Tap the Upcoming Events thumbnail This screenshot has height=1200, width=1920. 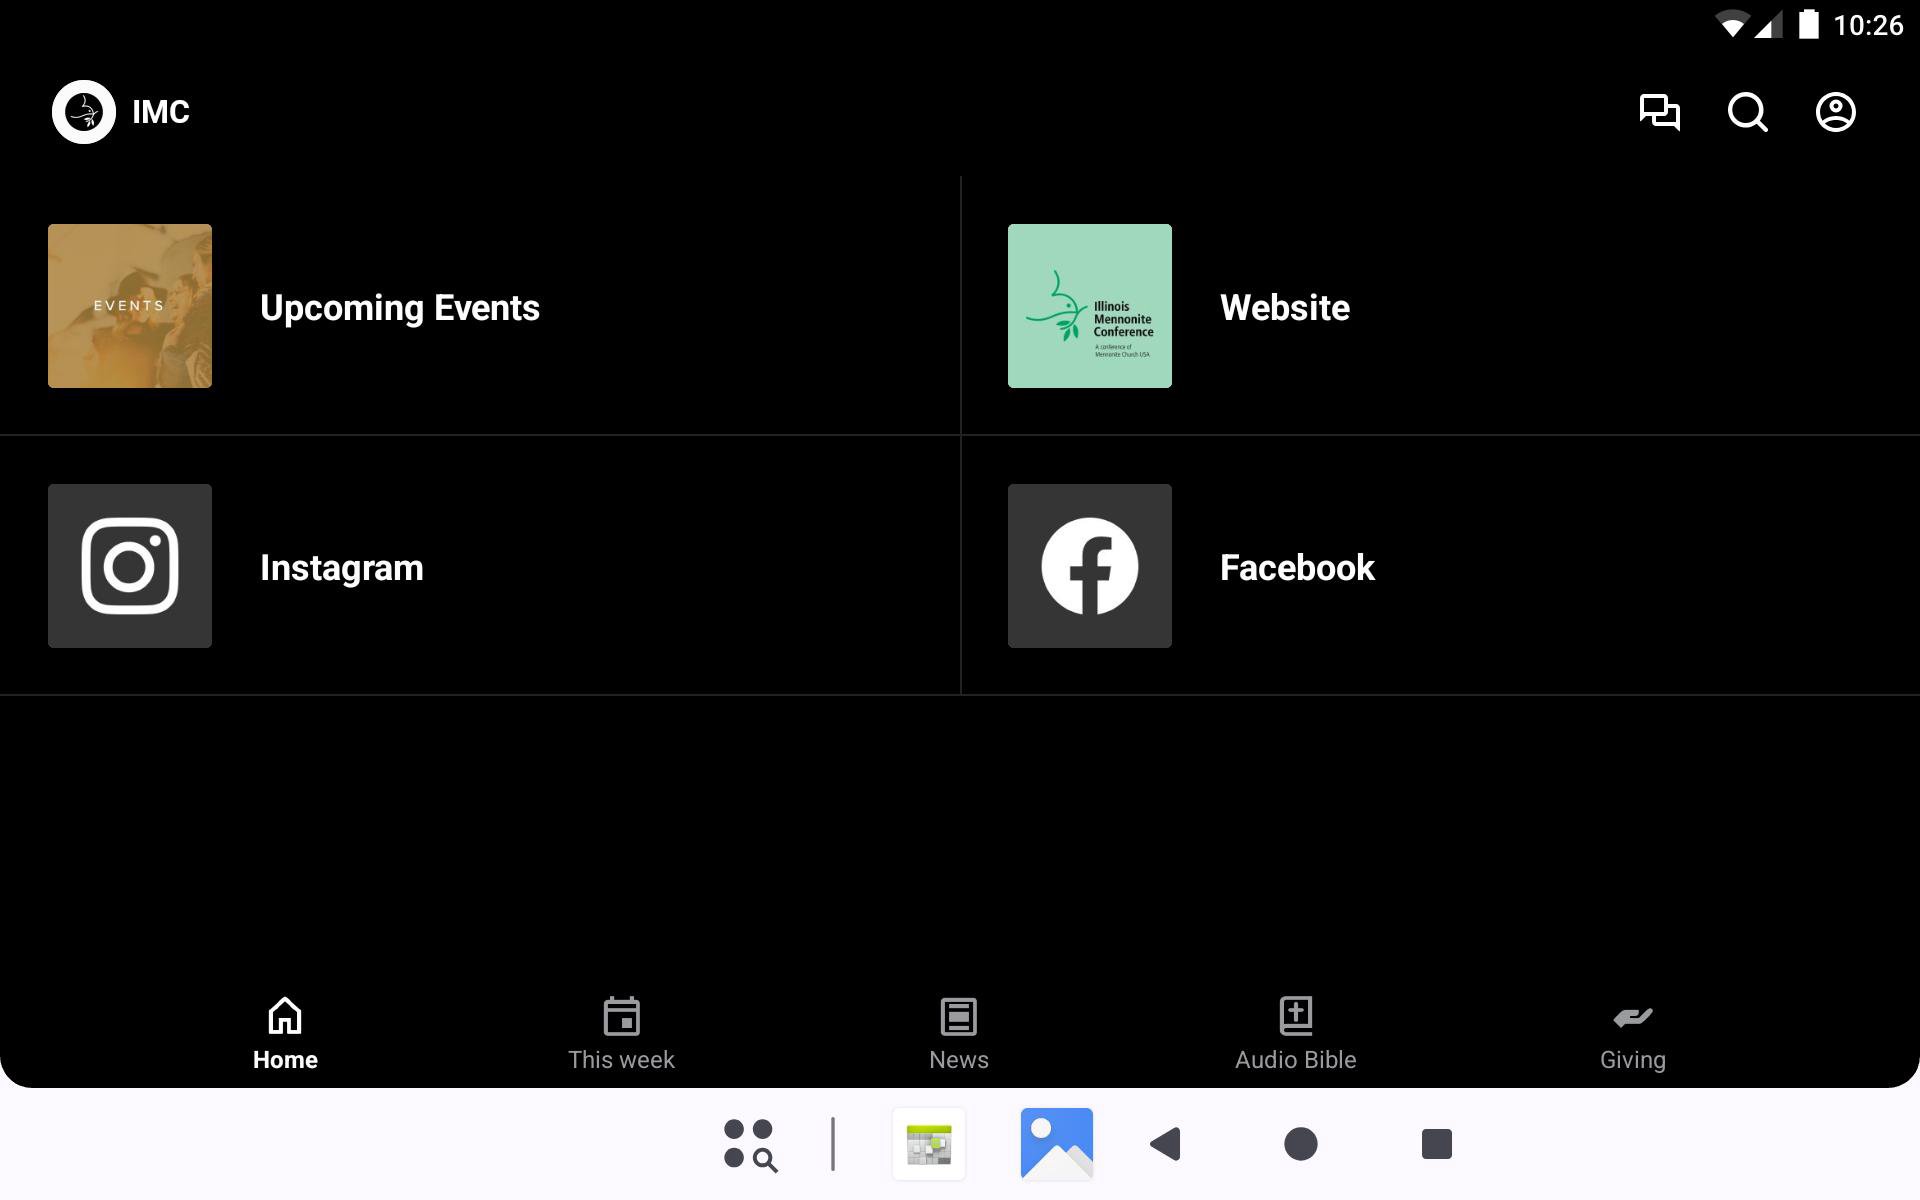(130, 306)
